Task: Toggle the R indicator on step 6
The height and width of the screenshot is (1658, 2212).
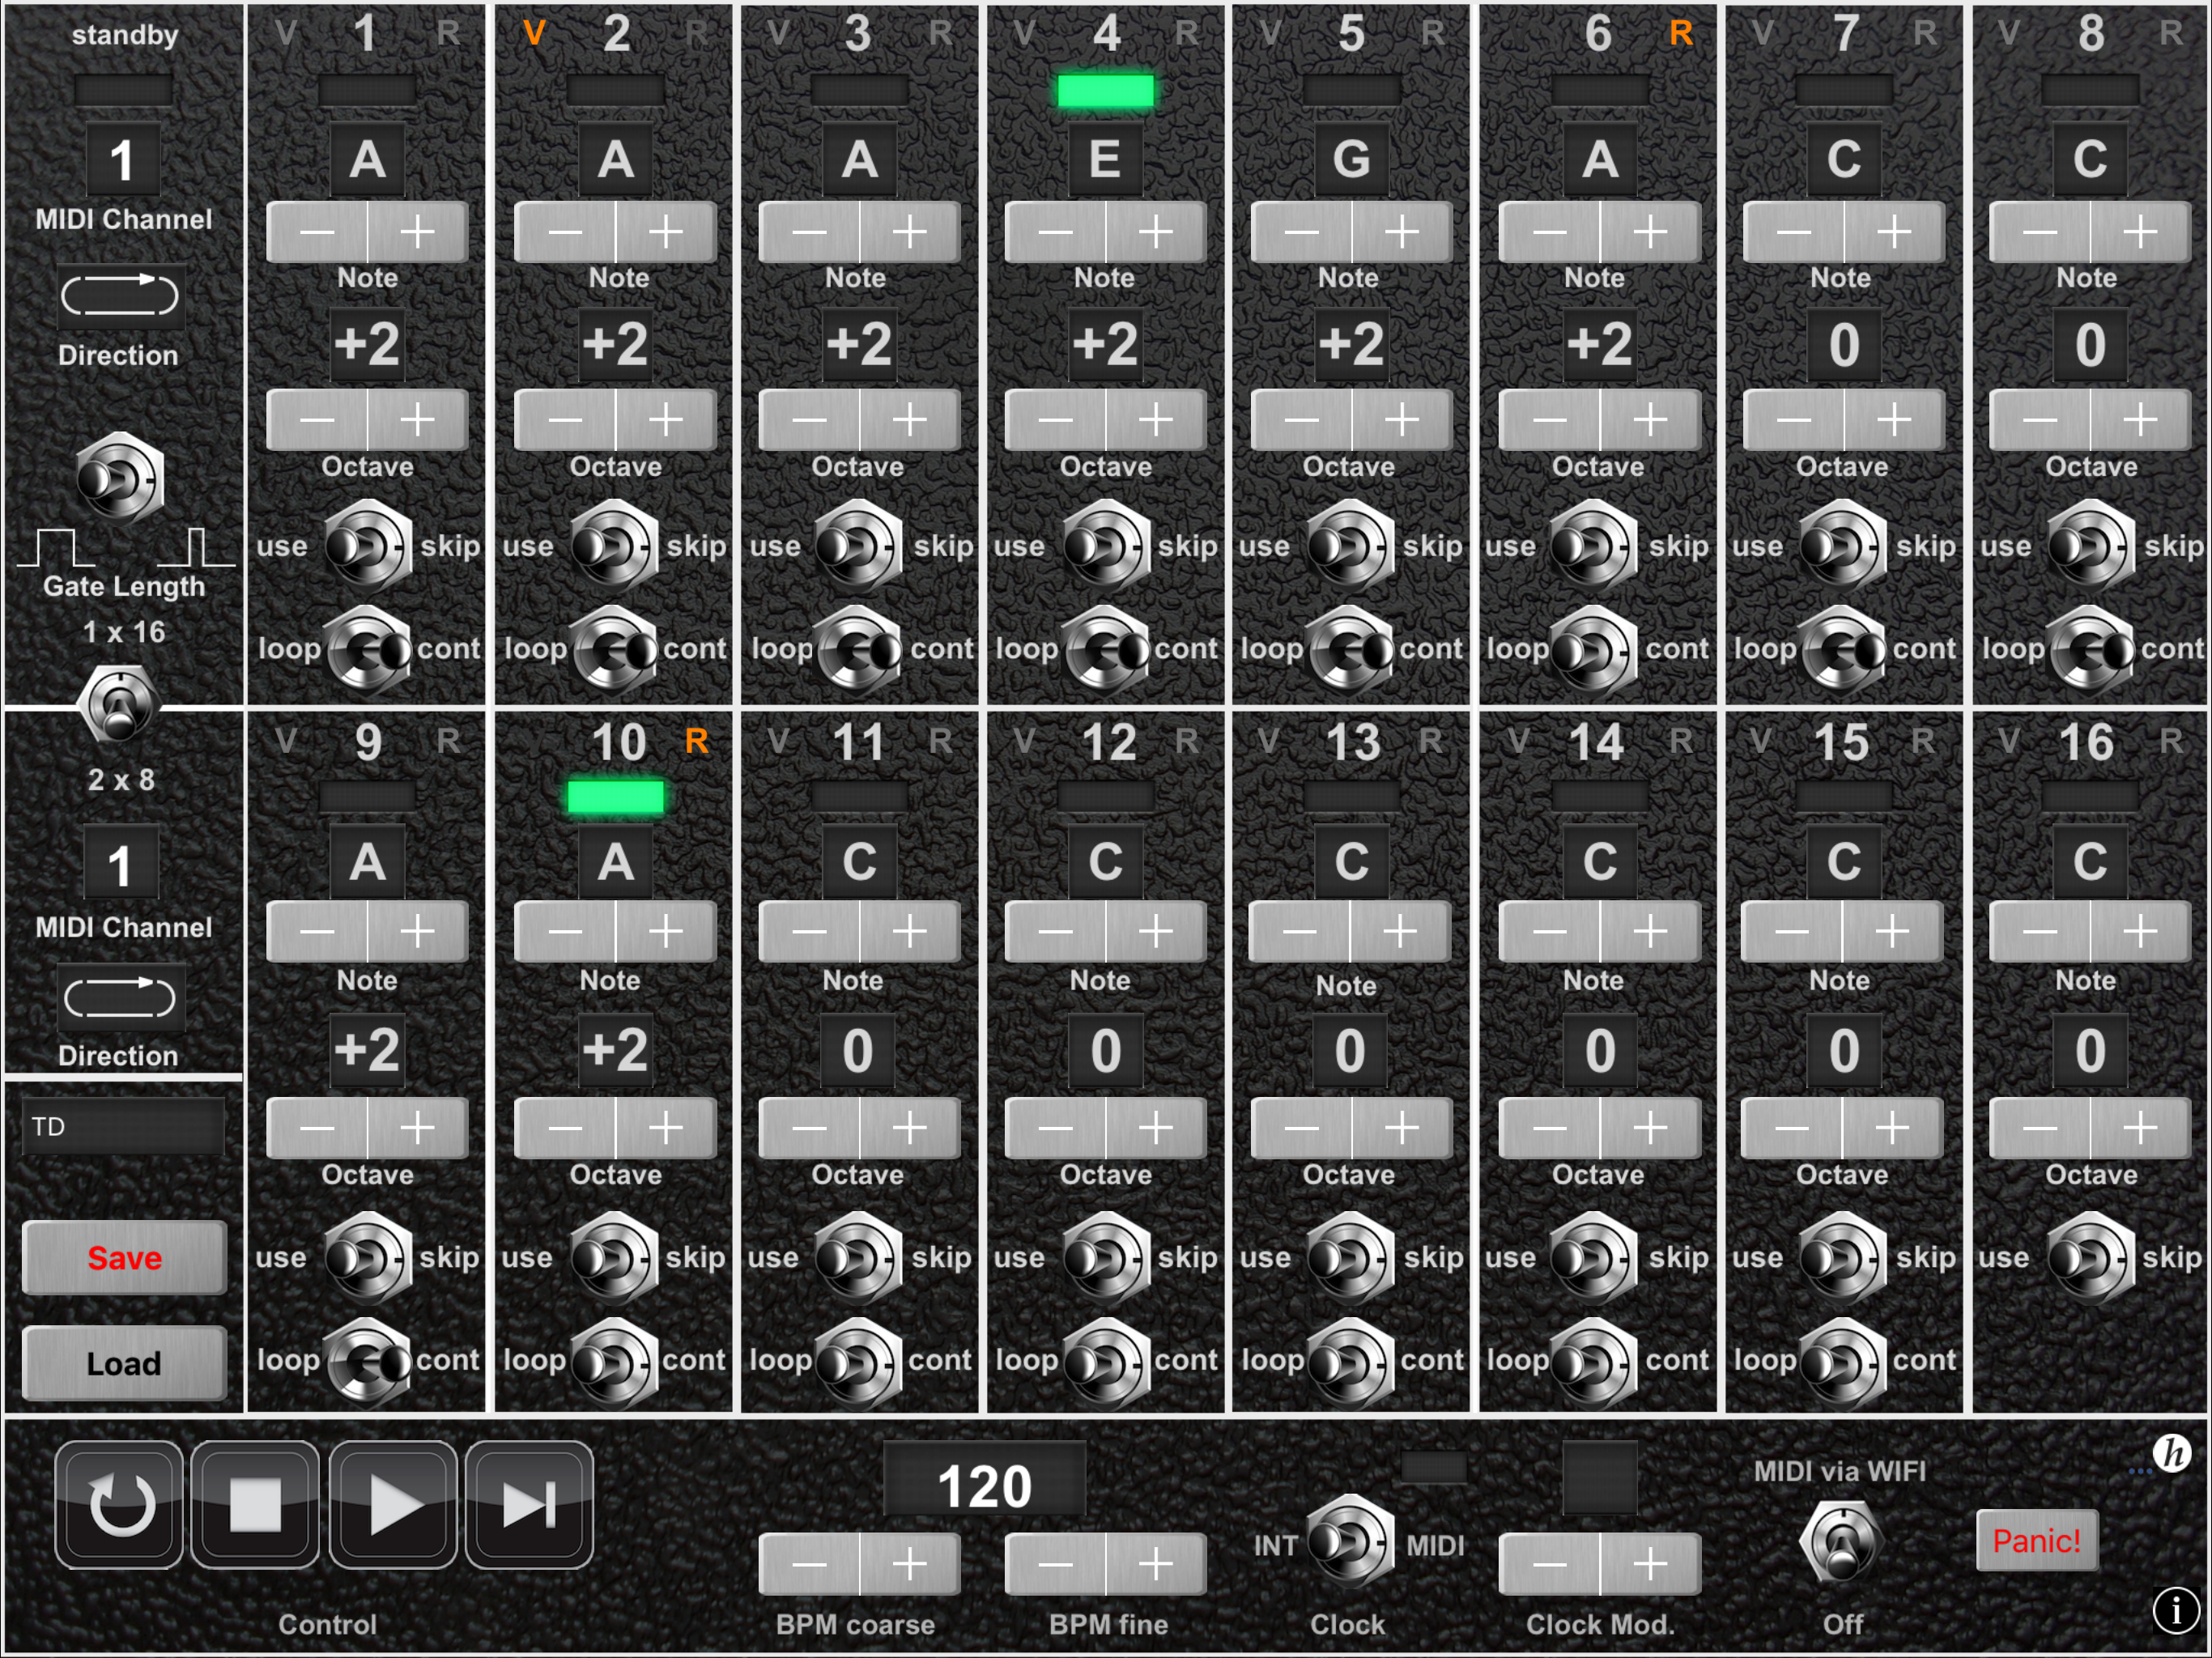Action: (1681, 33)
